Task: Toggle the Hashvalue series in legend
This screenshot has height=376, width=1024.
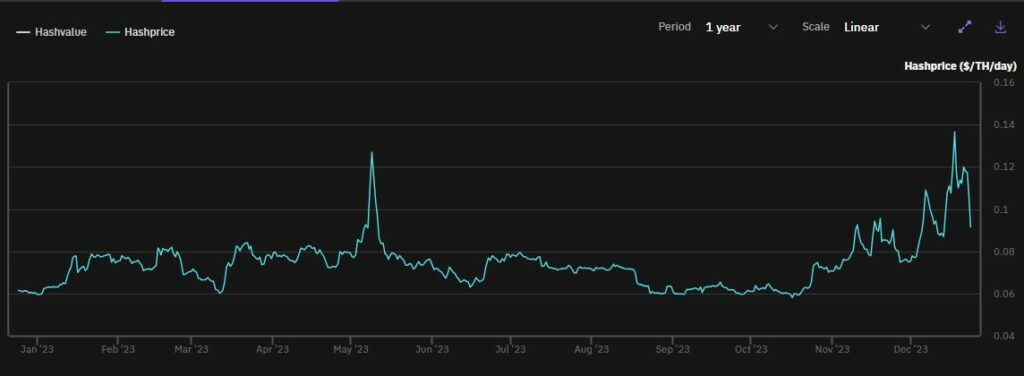Action: click(x=52, y=32)
